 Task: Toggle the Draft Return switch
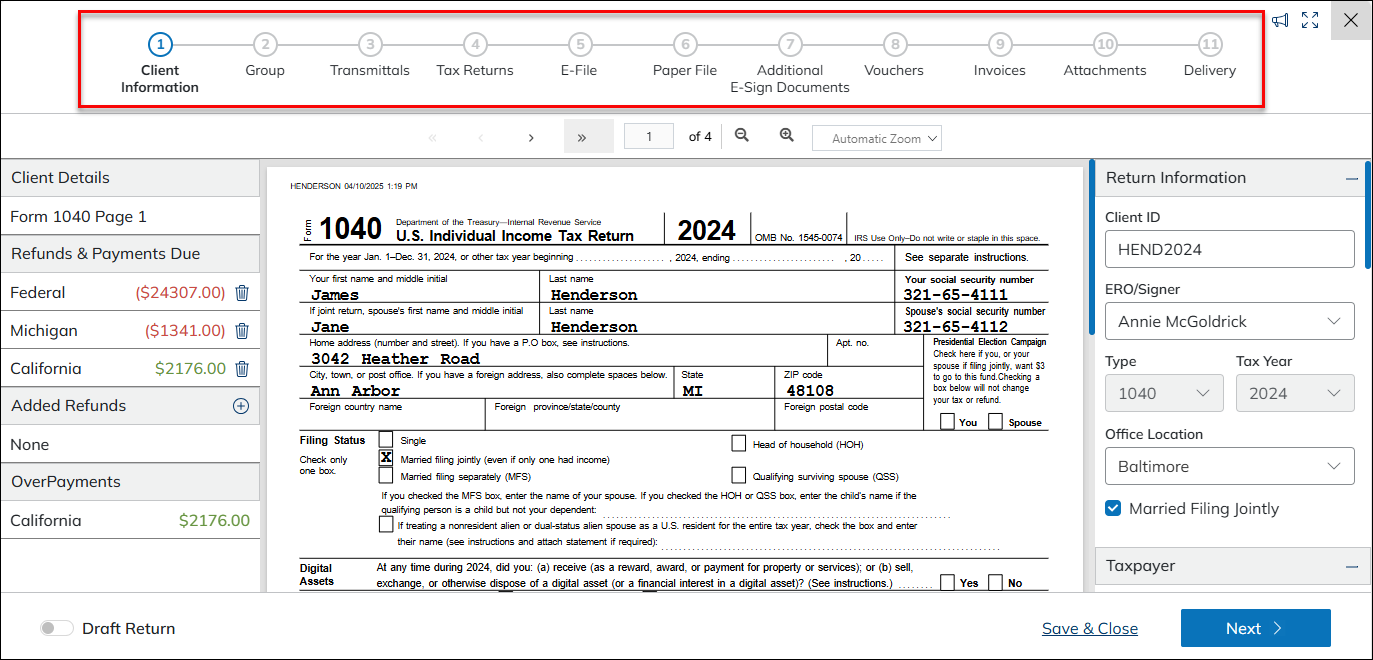click(x=57, y=628)
